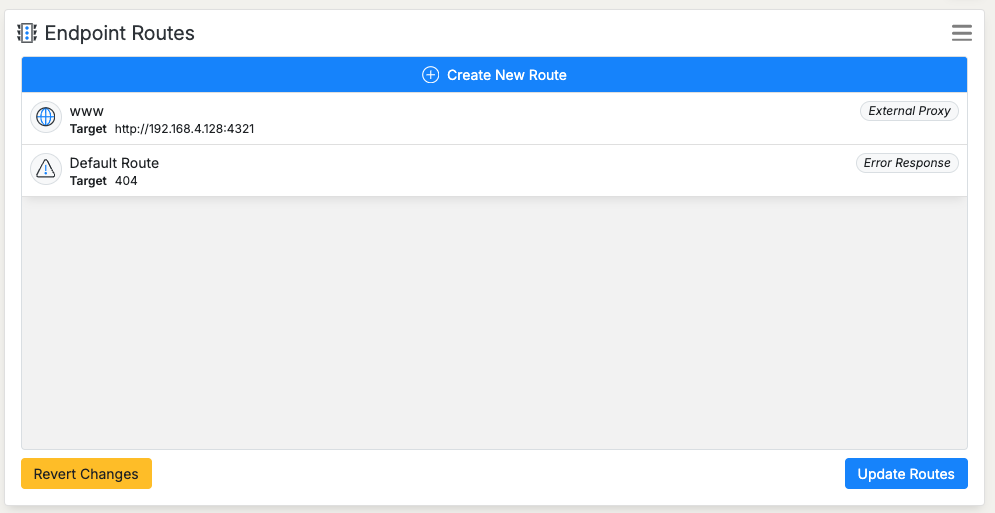995x513 pixels.
Task: Open the hamburger menu icon
Action: click(x=961, y=33)
